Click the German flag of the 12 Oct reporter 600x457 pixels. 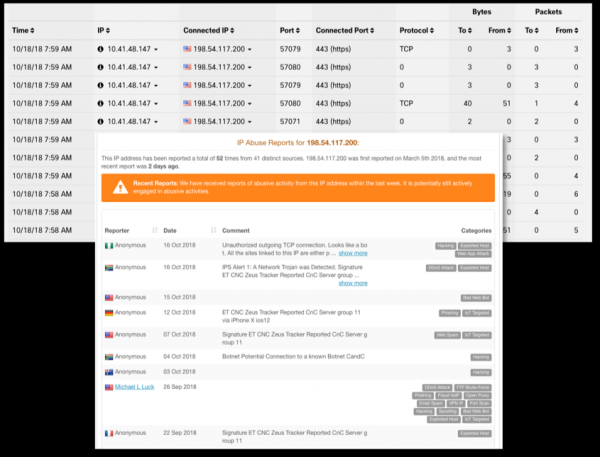pos(109,313)
